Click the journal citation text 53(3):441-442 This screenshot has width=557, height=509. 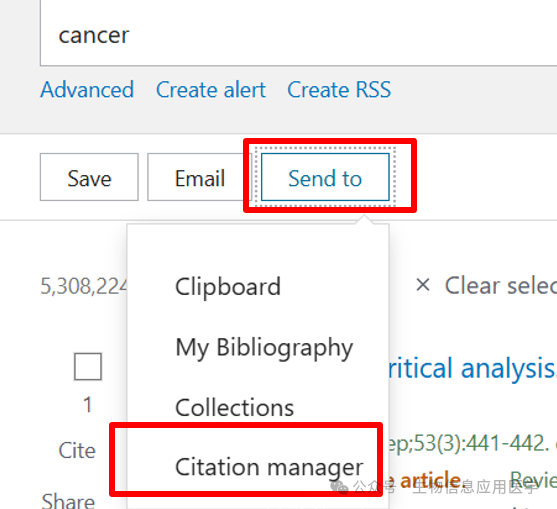[468, 444]
